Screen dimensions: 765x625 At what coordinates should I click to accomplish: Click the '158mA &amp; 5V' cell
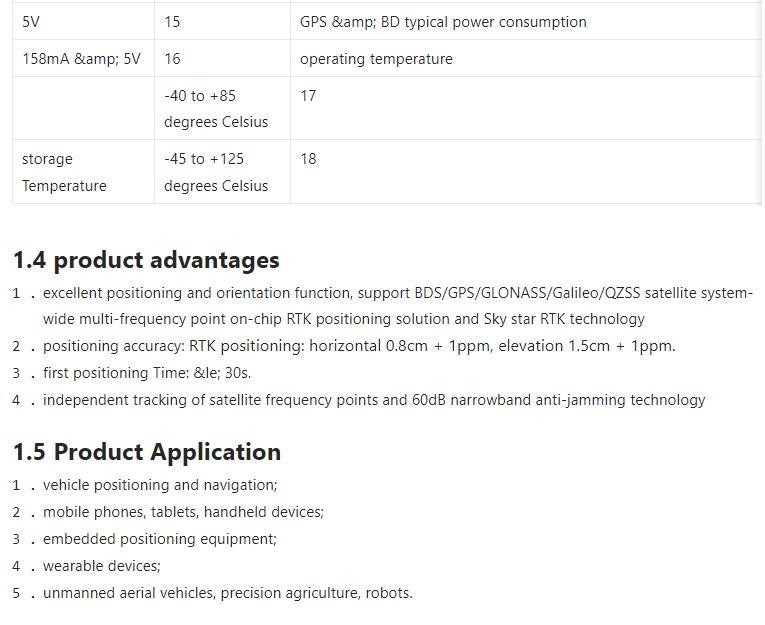(x=83, y=59)
